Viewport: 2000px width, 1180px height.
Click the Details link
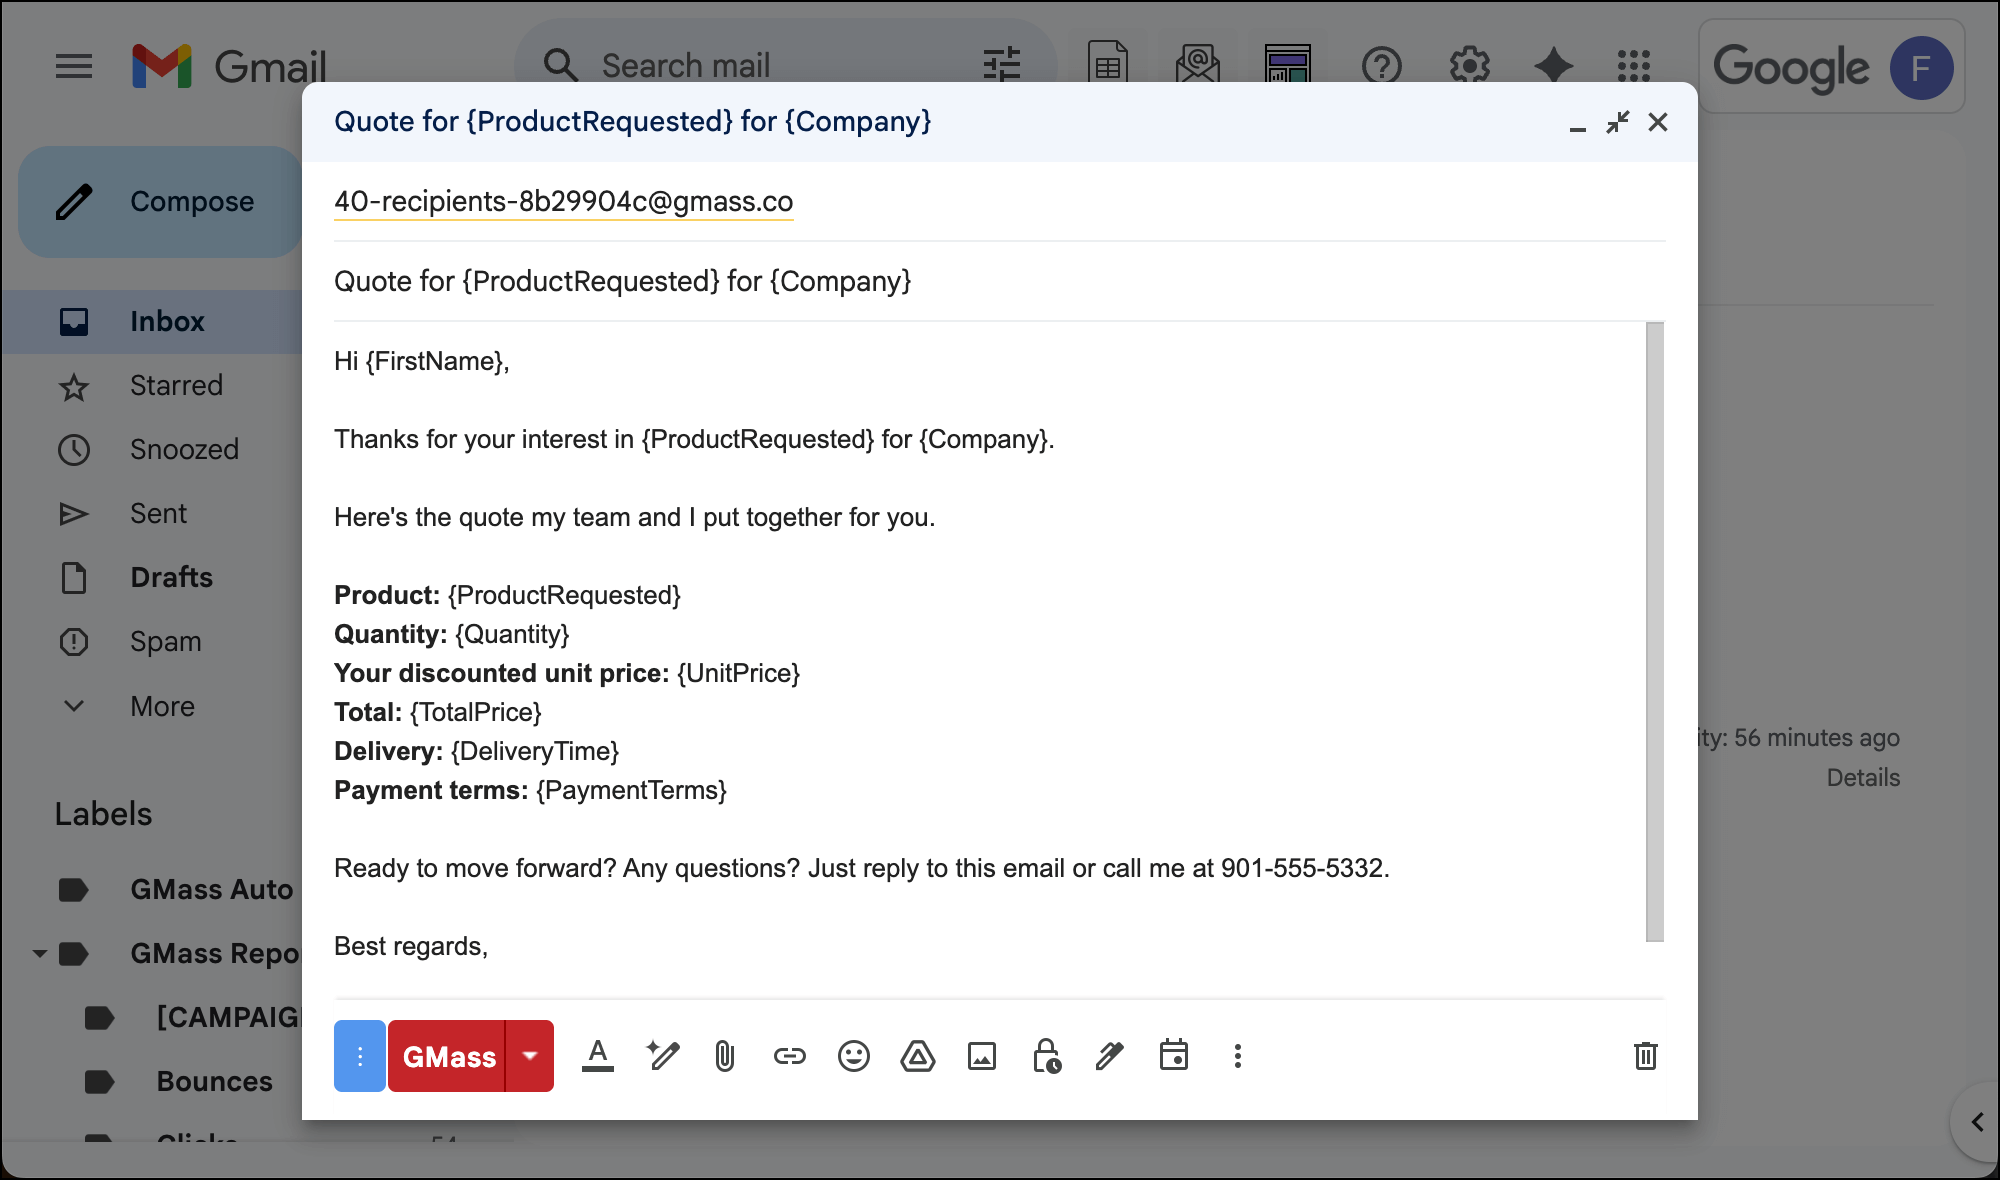click(x=1863, y=777)
